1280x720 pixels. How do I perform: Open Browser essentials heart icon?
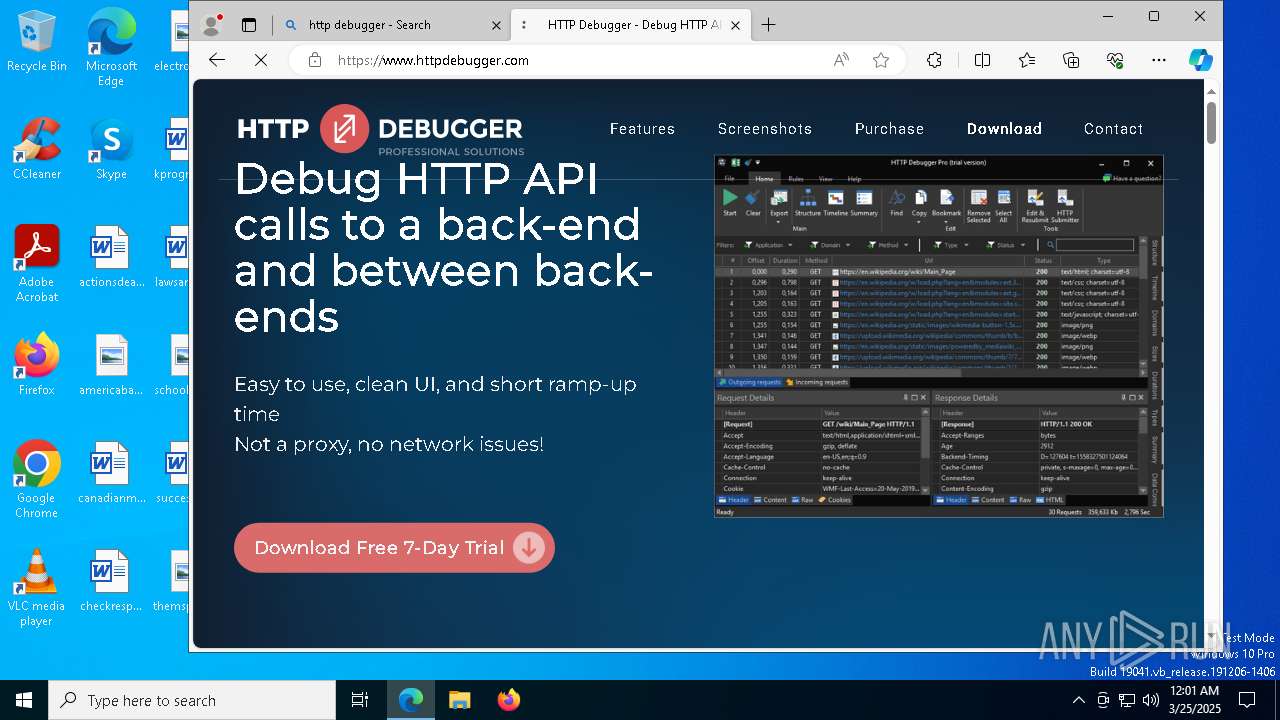click(1115, 60)
